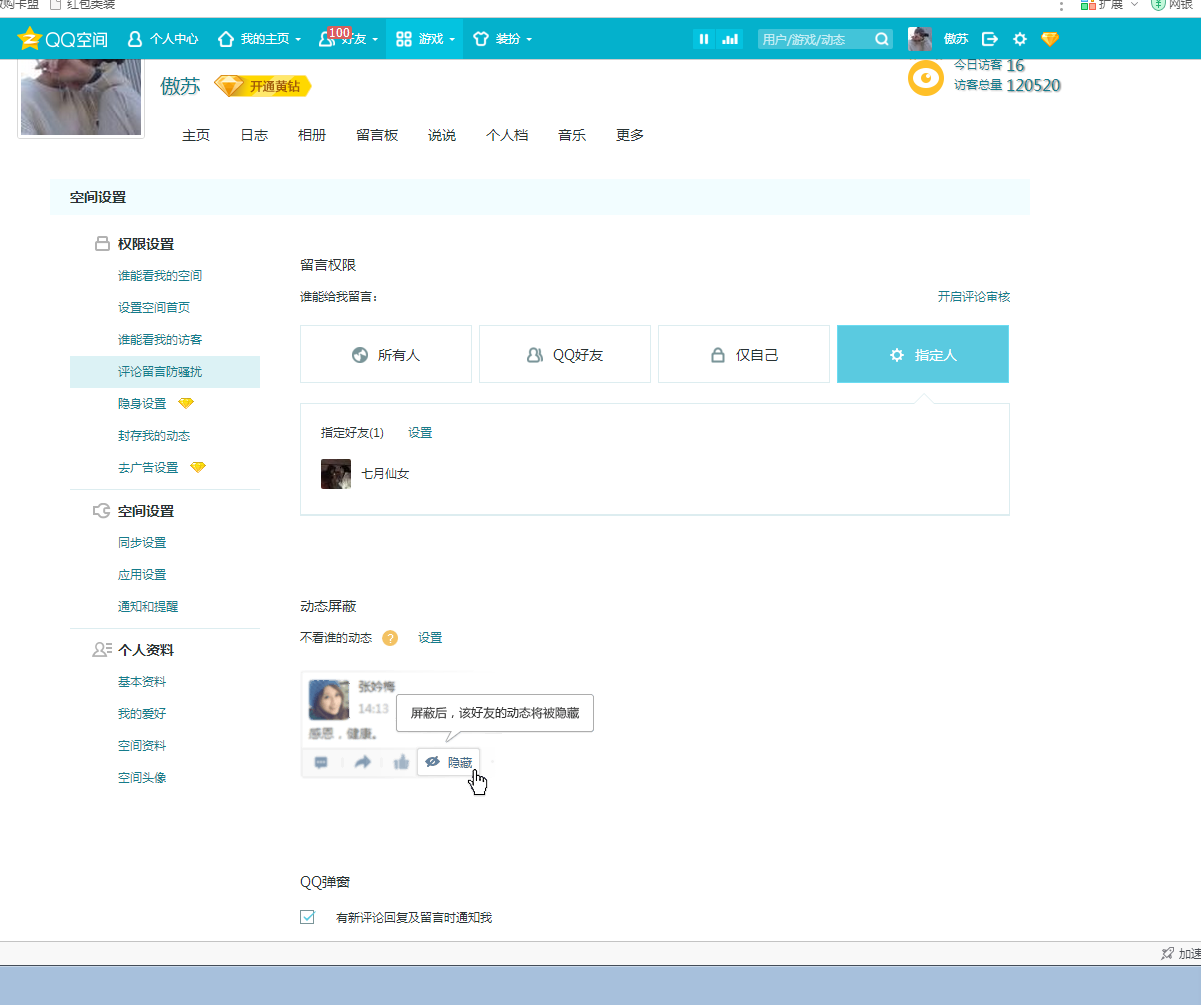Select 谁能看我的访客 in sidebar
Image resolution: width=1201 pixels, height=1005 pixels.
pos(160,339)
